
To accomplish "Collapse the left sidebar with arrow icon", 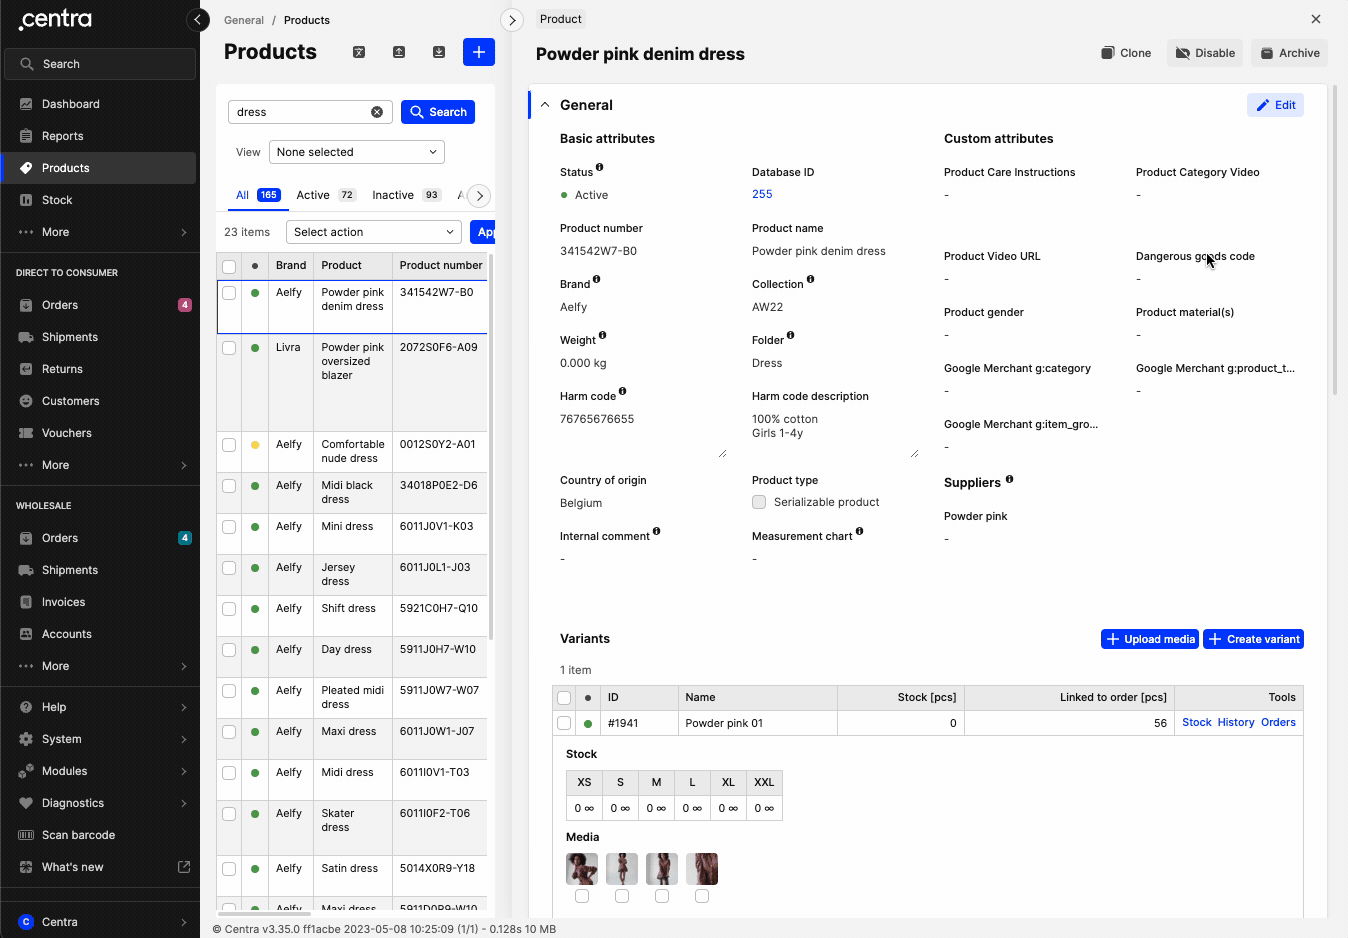I will tap(198, 20).
